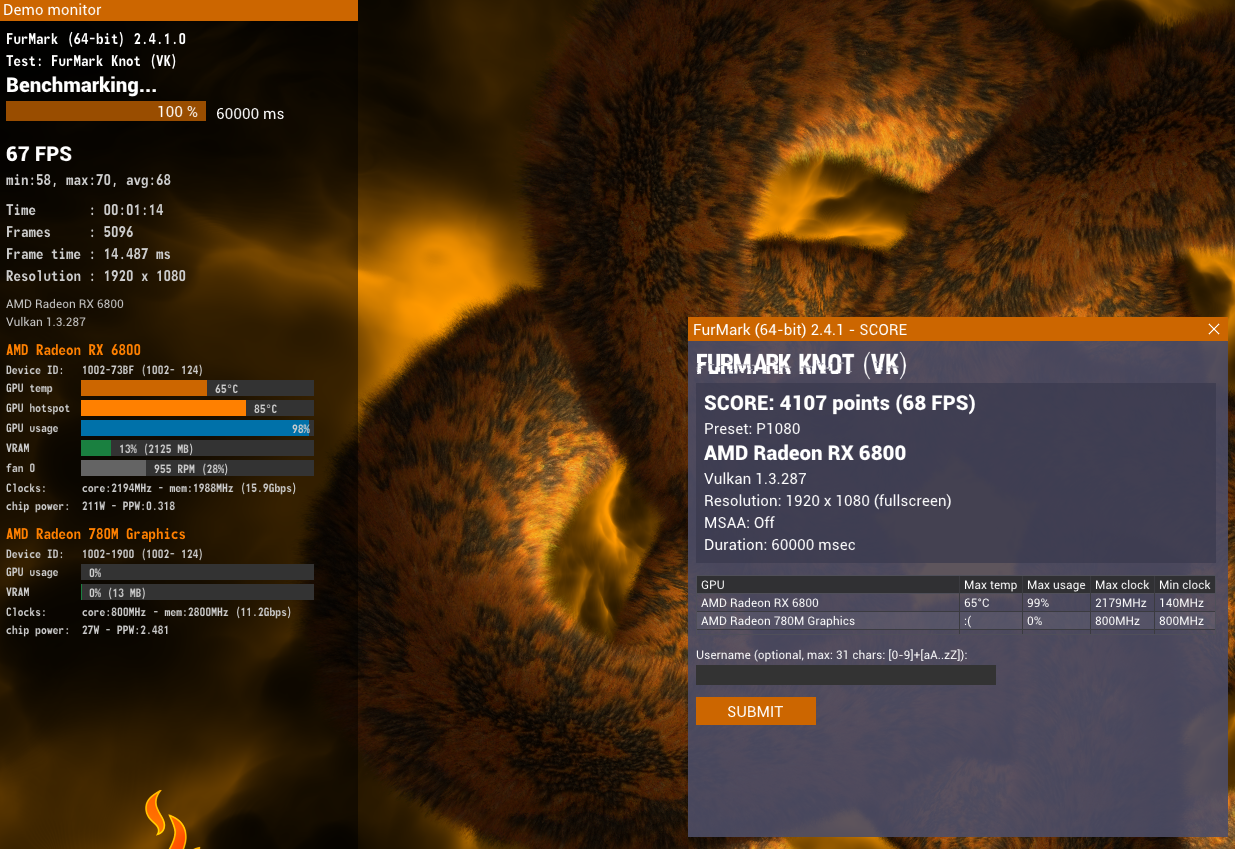Viewport: 1235px width, 849px height.
Task: Select the AMD Radeon 780M Graphics table row
Action: (x=956, y=621)
